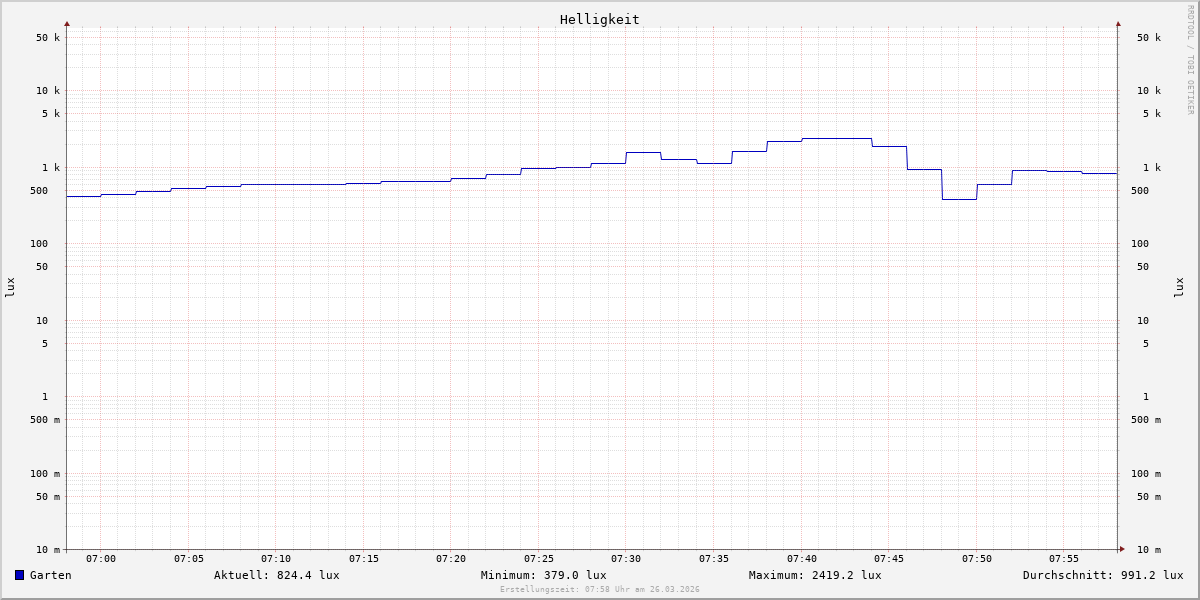Click the lowest dip of the blue line
Image resolution: width=1200 pixels, height=600 pixels.
pyautogui.click(x=959, y=199)
